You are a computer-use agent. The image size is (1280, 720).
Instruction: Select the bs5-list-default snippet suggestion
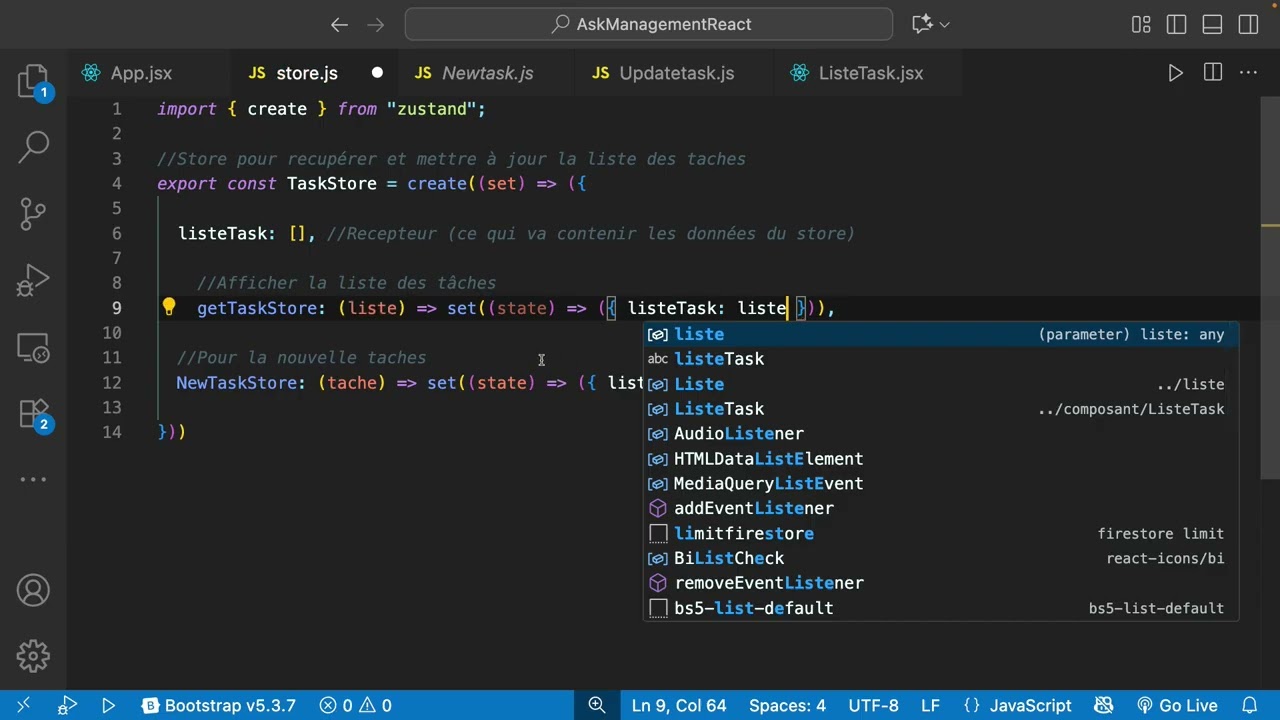[941, 608]
